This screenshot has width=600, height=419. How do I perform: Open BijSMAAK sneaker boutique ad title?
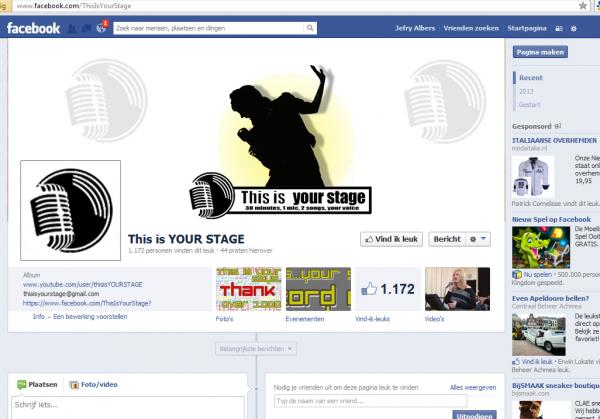556,386
